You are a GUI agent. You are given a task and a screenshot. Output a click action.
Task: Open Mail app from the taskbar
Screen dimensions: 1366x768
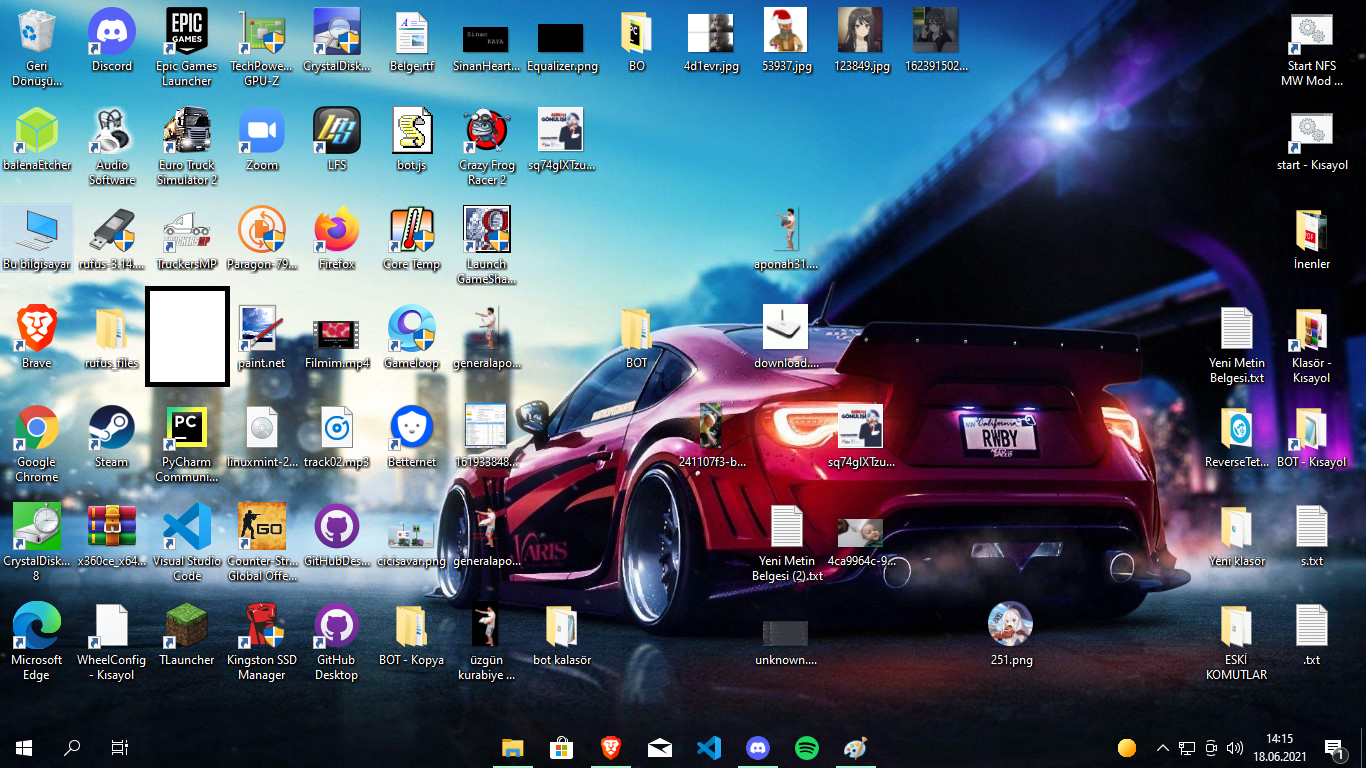[659, 747]
